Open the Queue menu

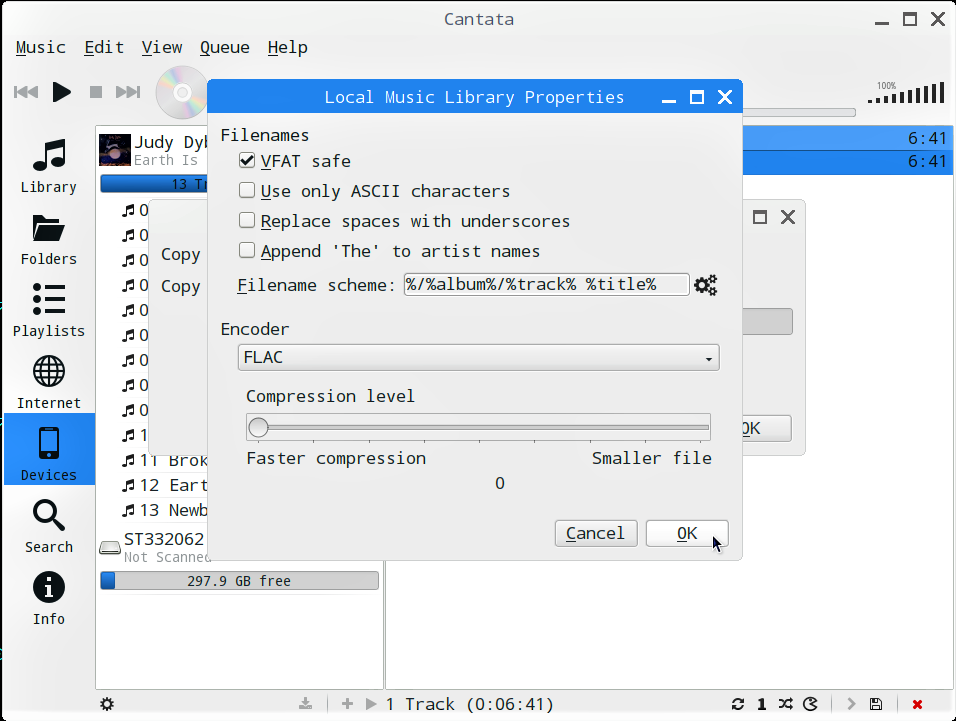[224, 48]
